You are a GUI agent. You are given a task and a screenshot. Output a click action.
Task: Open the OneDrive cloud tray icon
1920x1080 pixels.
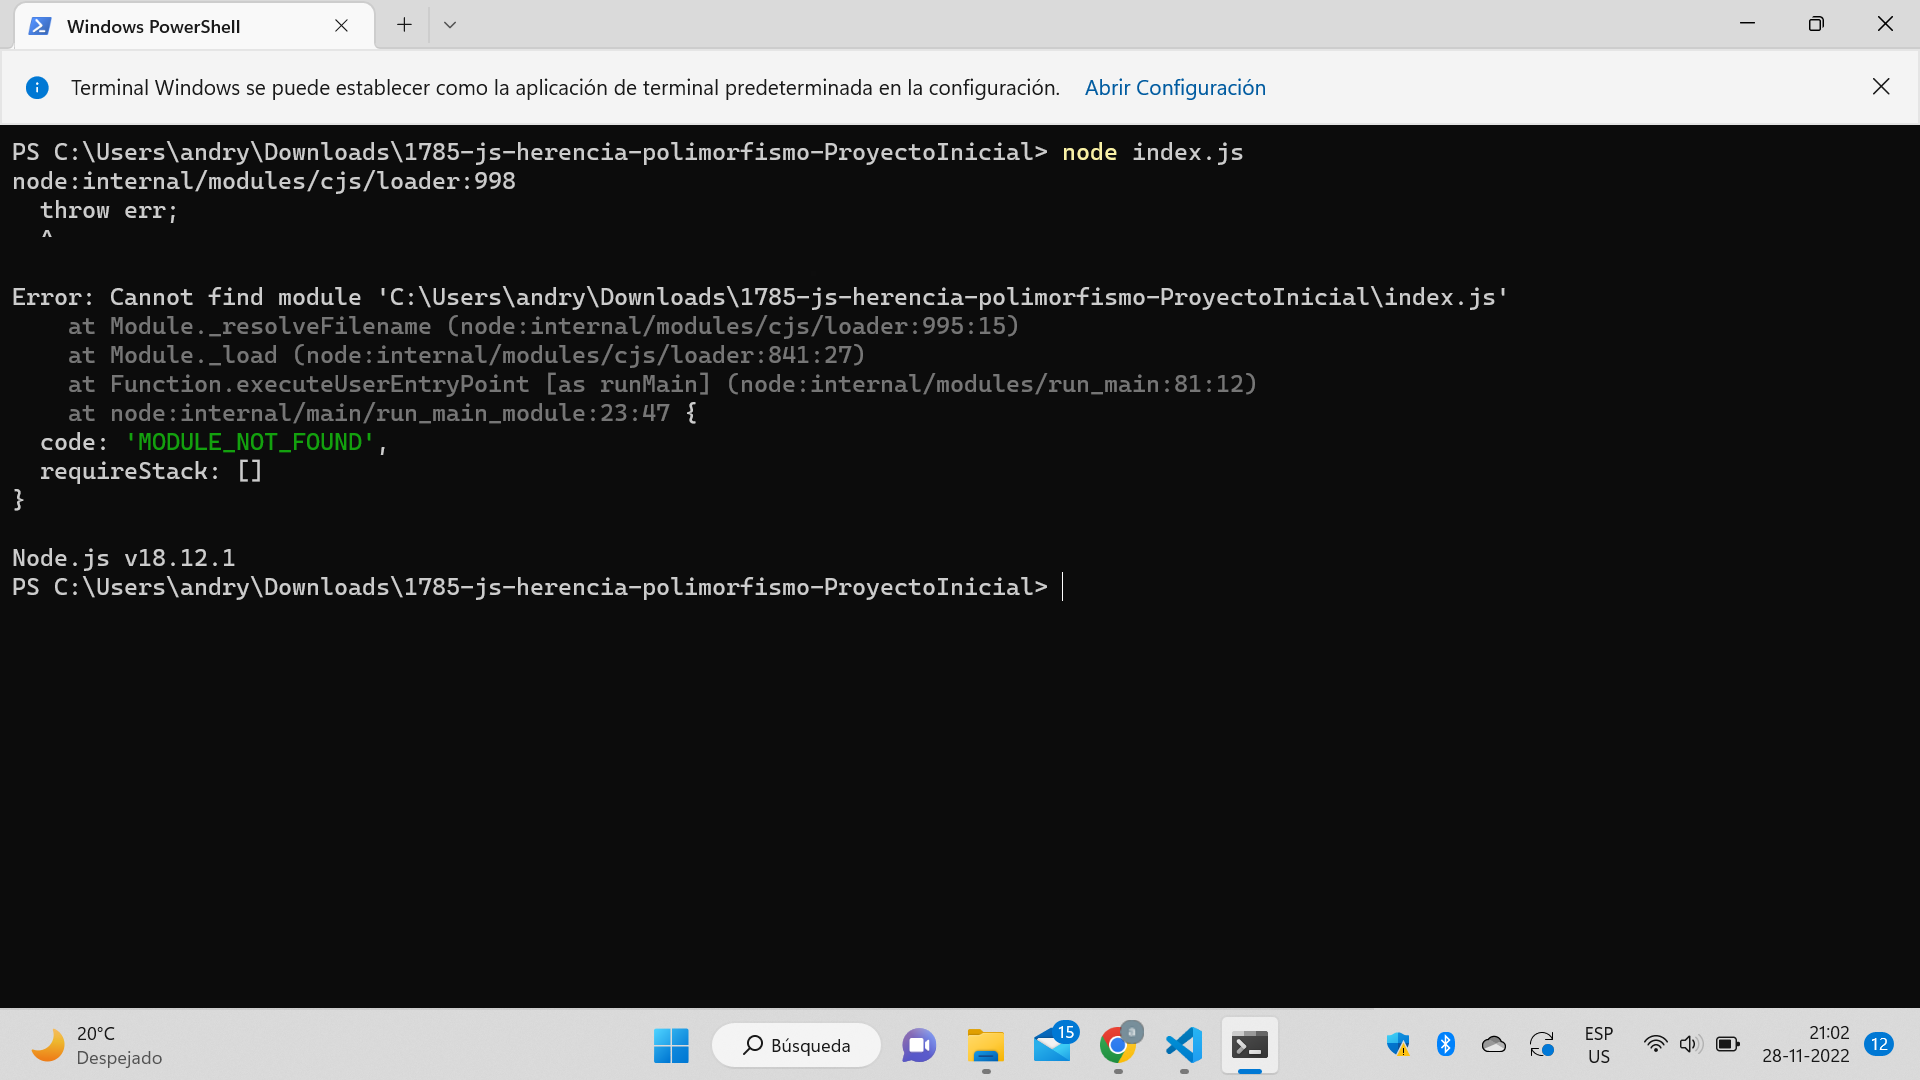1494,1045
